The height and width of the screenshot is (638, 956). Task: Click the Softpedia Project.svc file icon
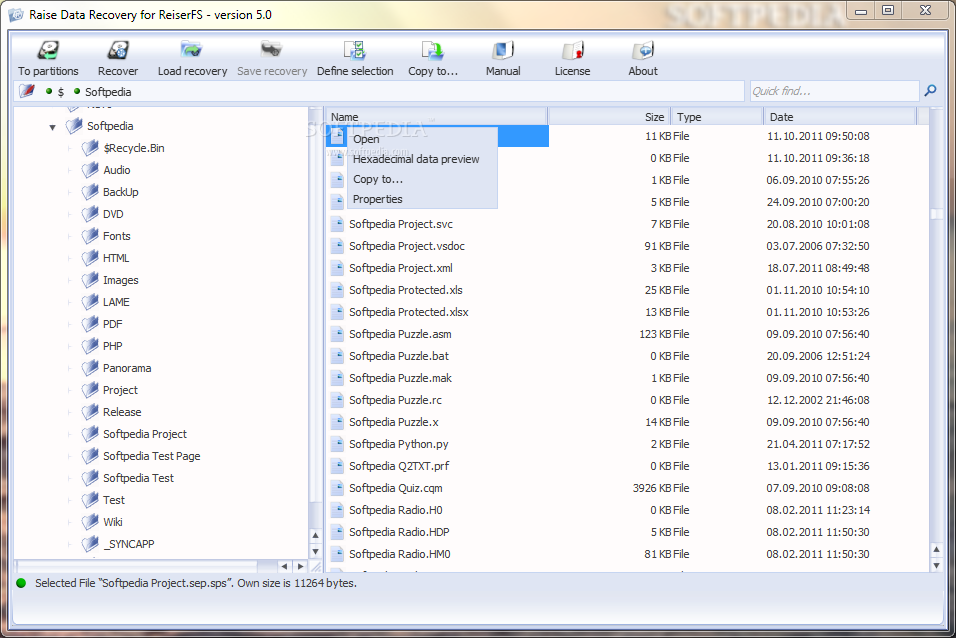click(337, 224)
